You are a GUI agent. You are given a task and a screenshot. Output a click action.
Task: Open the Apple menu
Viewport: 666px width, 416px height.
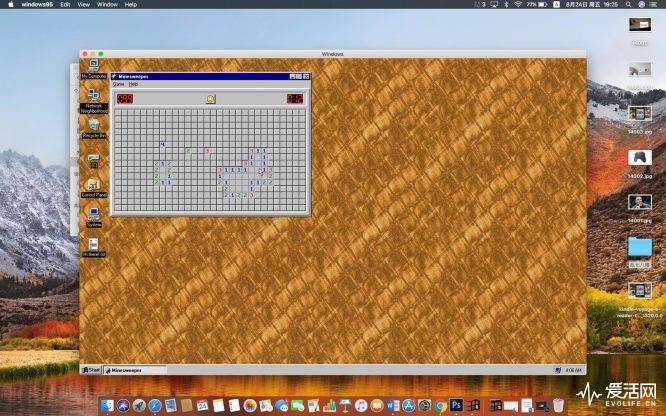11,4
